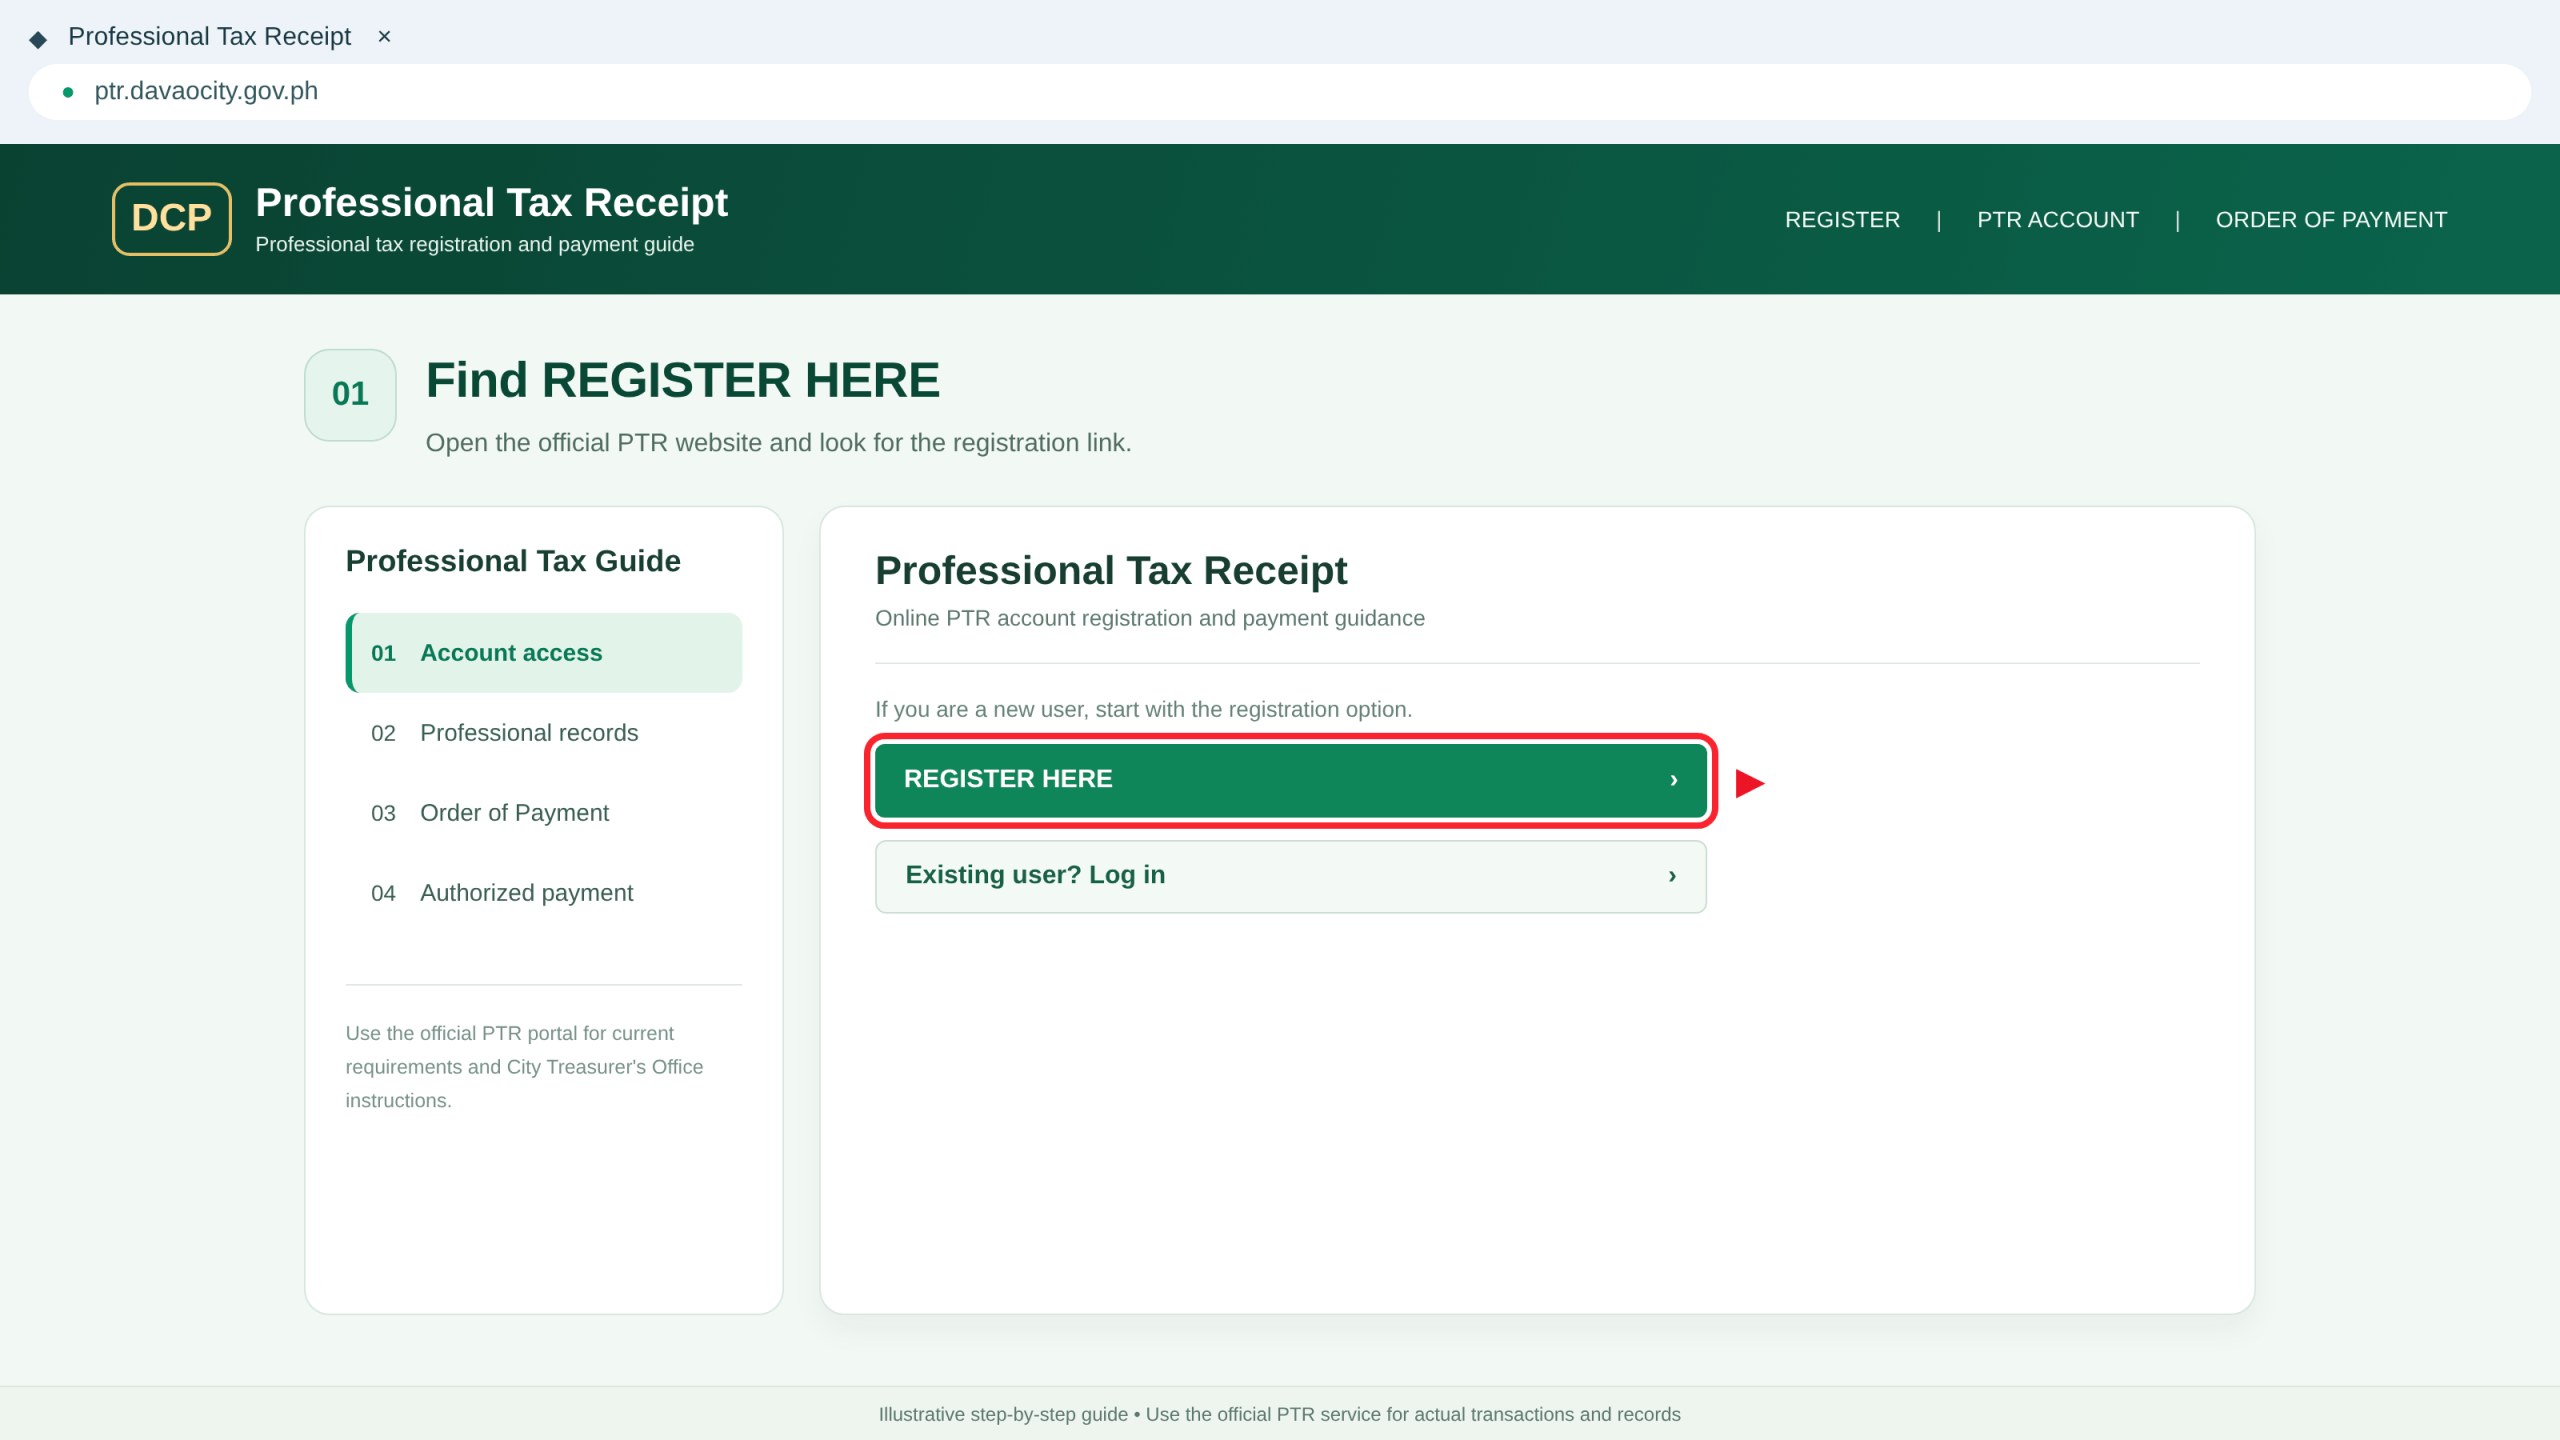Image resolution: width=2560 pixels, height=1440 pixels.
Task: Focus the ptr.davaocity.gov.ph address bar
Action: 1279,92
